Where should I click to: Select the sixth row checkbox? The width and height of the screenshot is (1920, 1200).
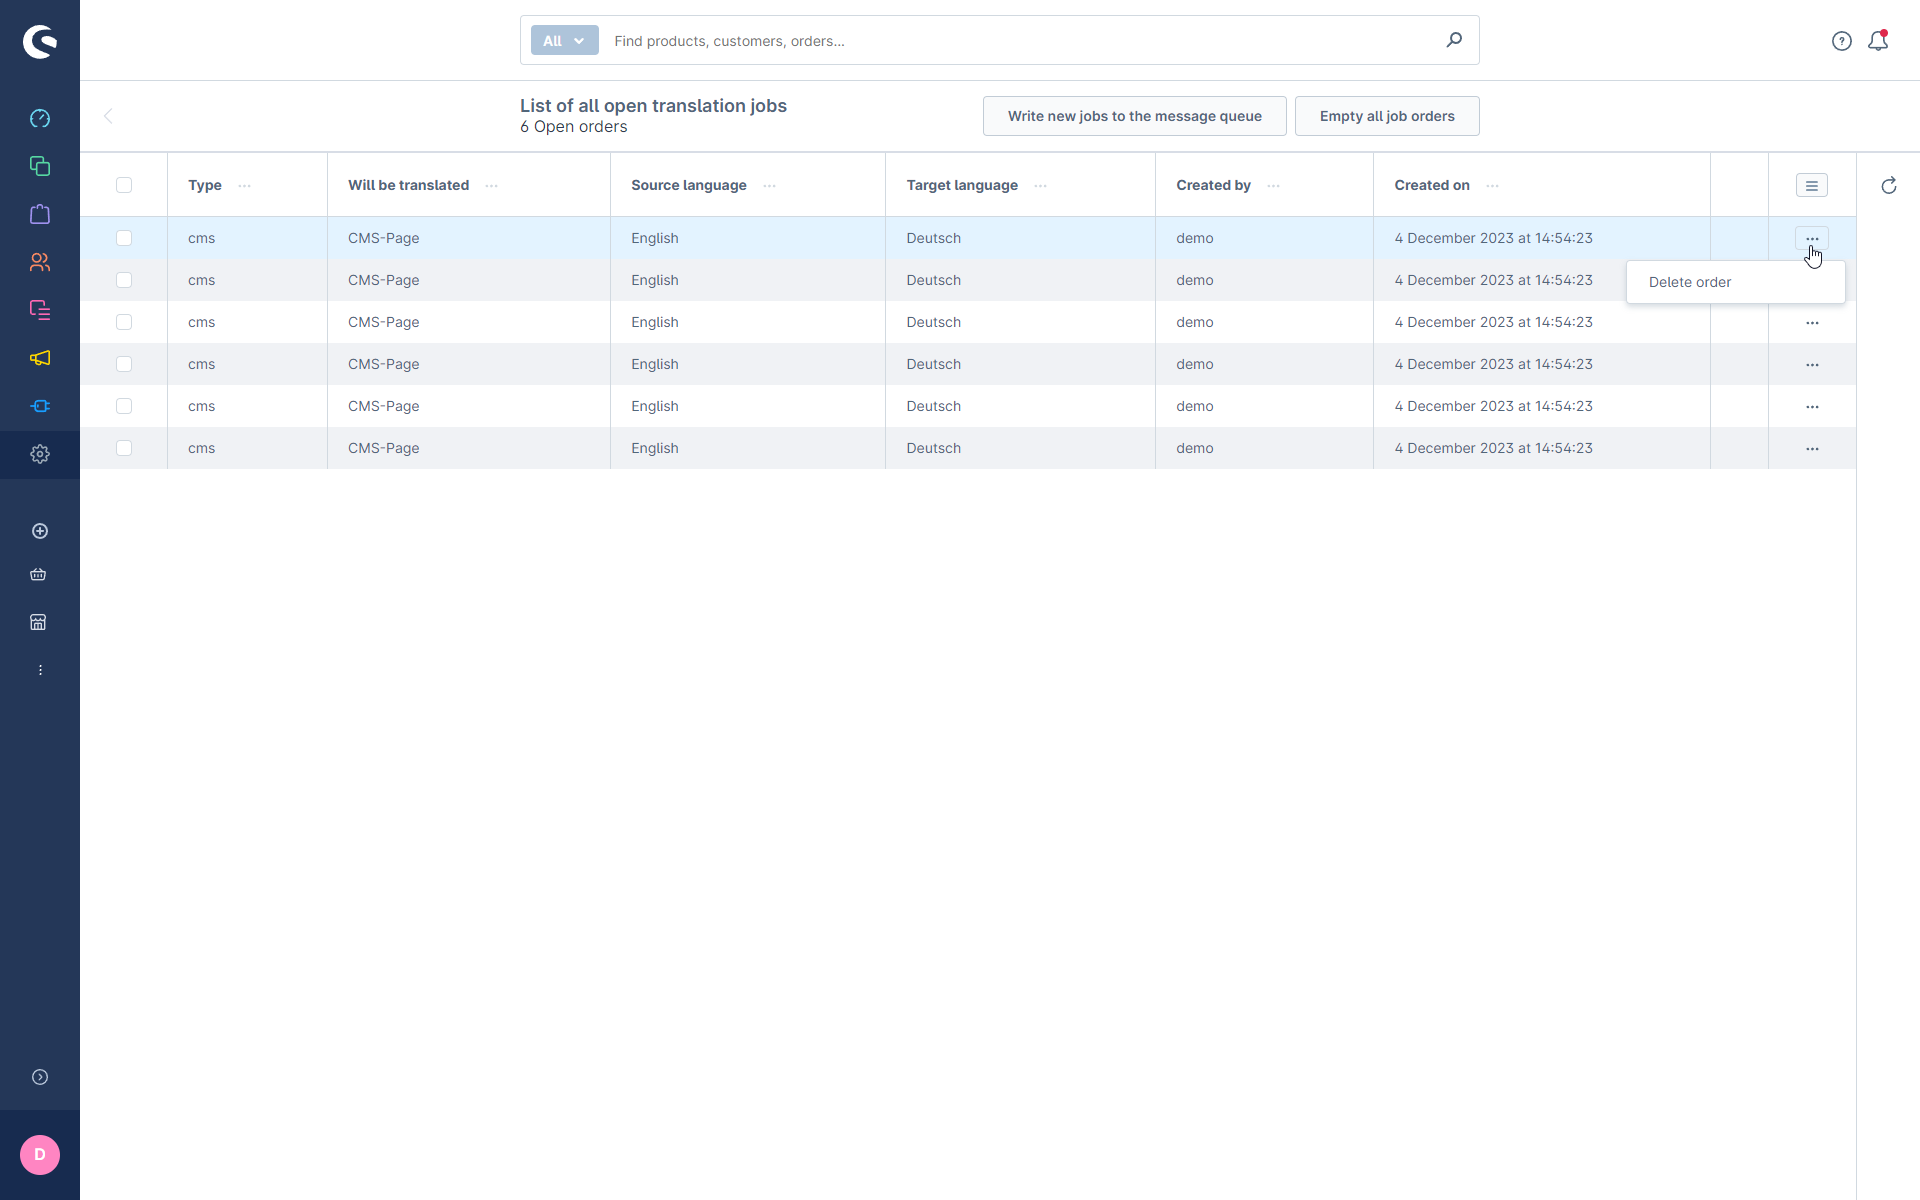click(x=124, y=448)
